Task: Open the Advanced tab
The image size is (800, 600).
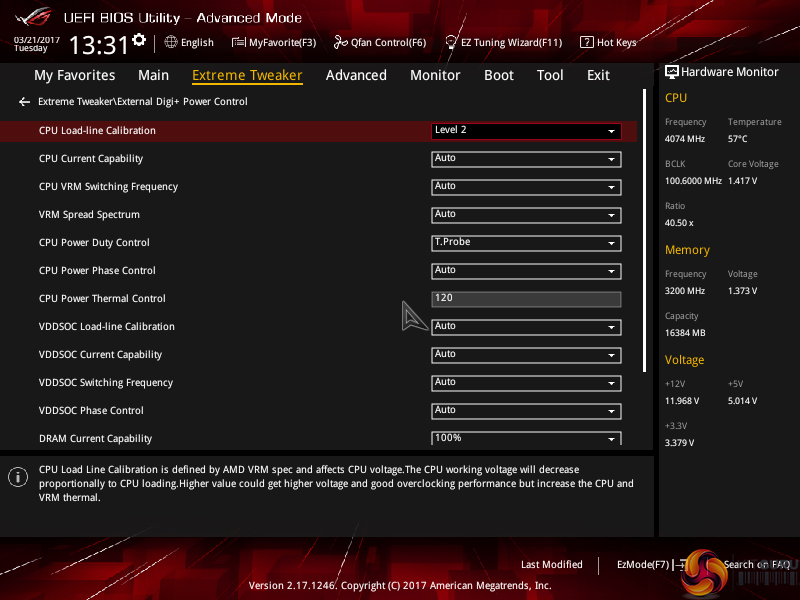Action: click(356, 76)
